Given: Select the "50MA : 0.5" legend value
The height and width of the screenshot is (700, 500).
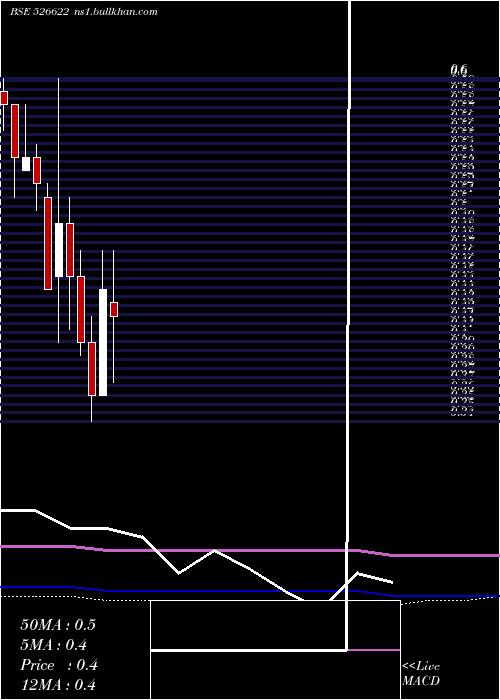Looking at the screenshot, I should (x=58, y=625).
